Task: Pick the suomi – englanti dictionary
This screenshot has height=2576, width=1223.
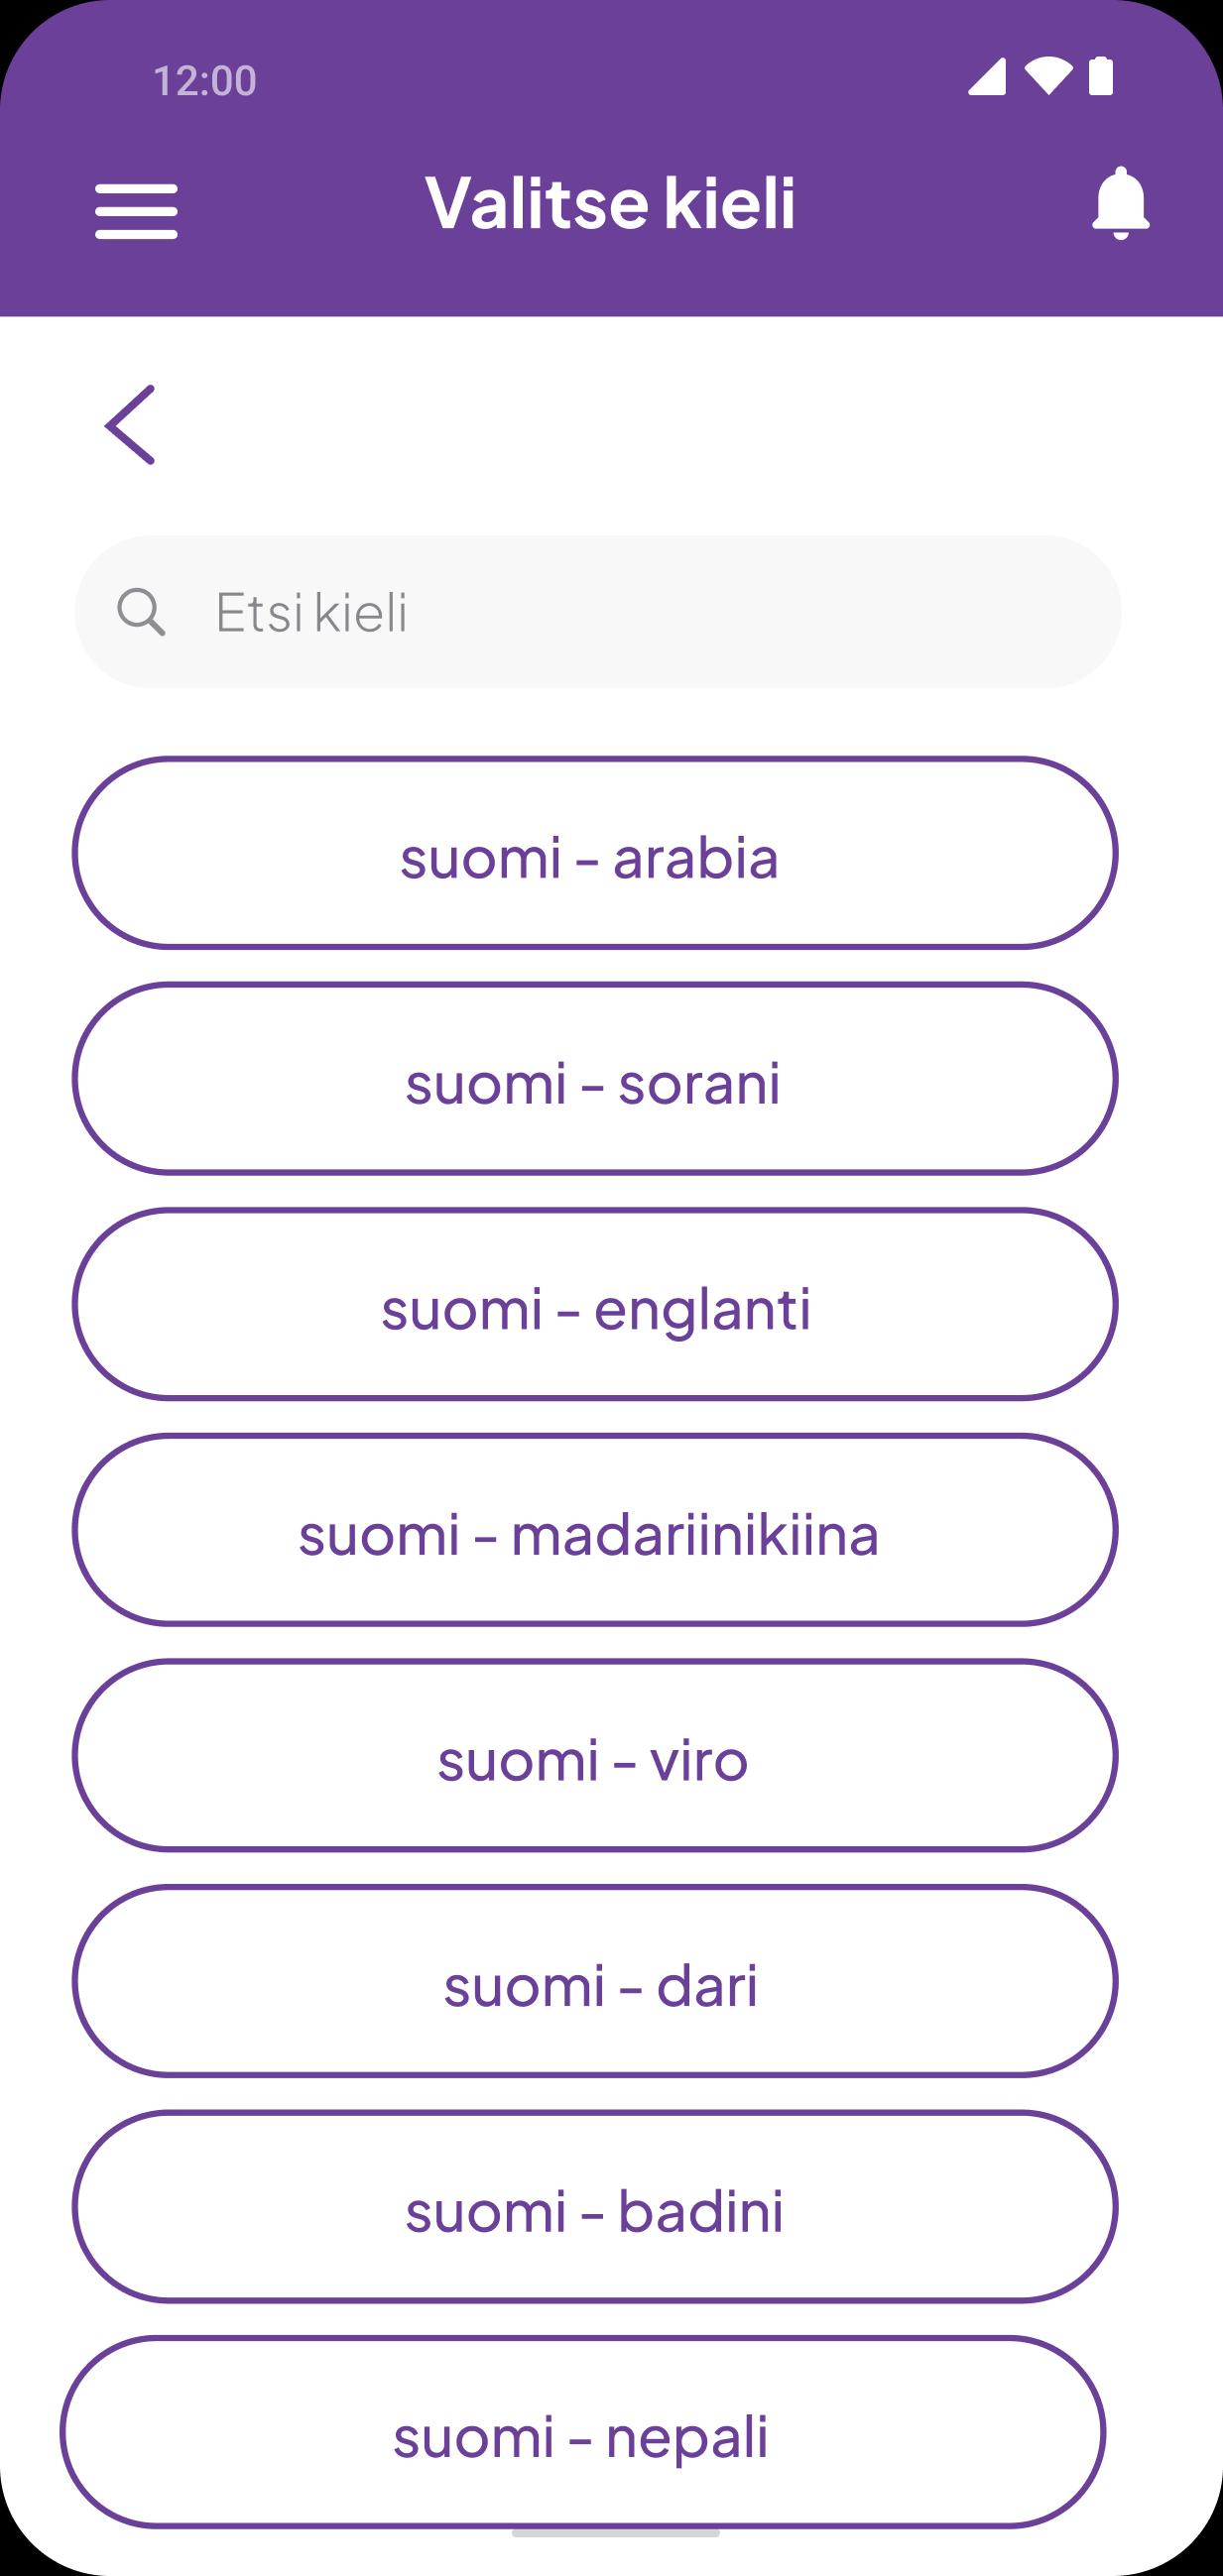Action: click(x=595, y=1305)
